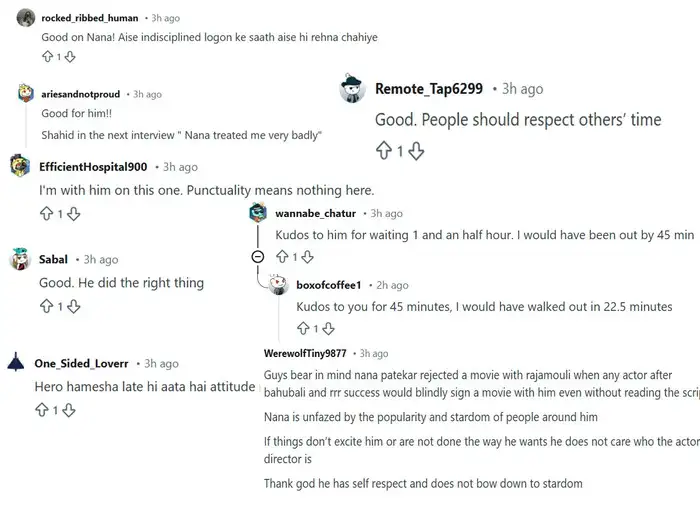
Task: Downvote rocked_ribbed_human's comment
Action: click(x=69, y=58)
